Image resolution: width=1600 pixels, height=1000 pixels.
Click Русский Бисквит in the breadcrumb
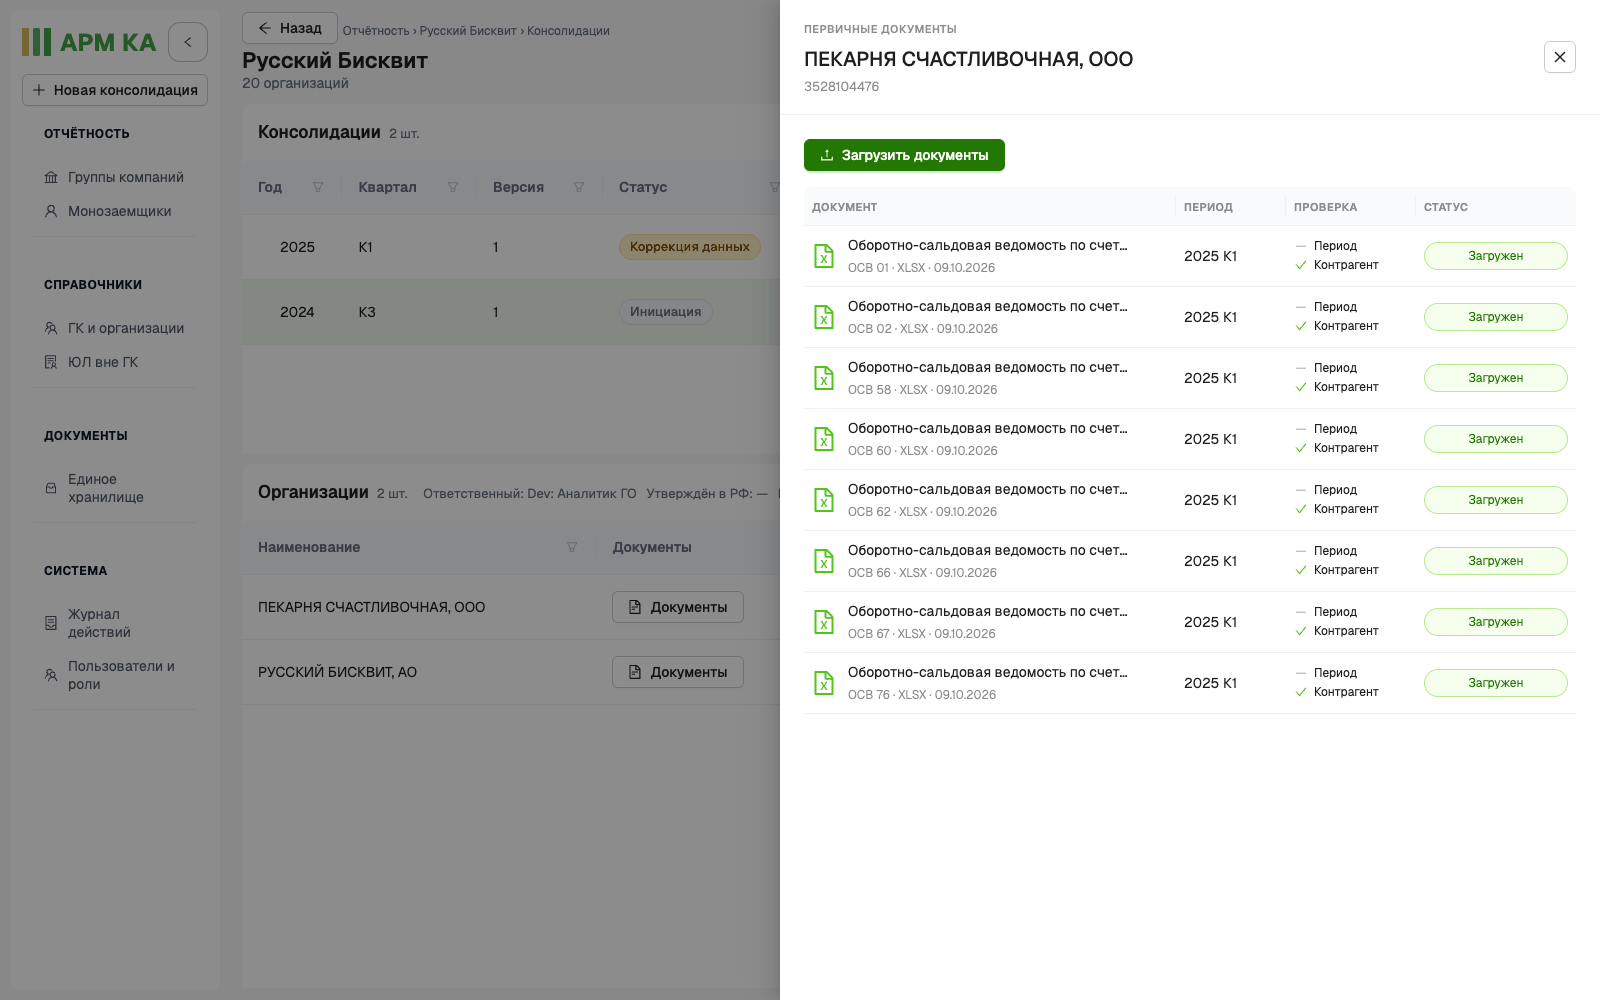[x=468, y=31]
